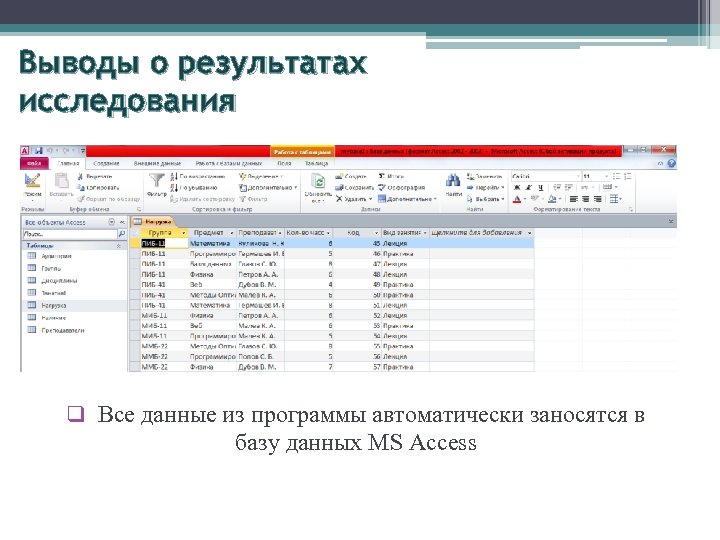
Task: Align text left in formatting group
Action: (x=574, y=199)
